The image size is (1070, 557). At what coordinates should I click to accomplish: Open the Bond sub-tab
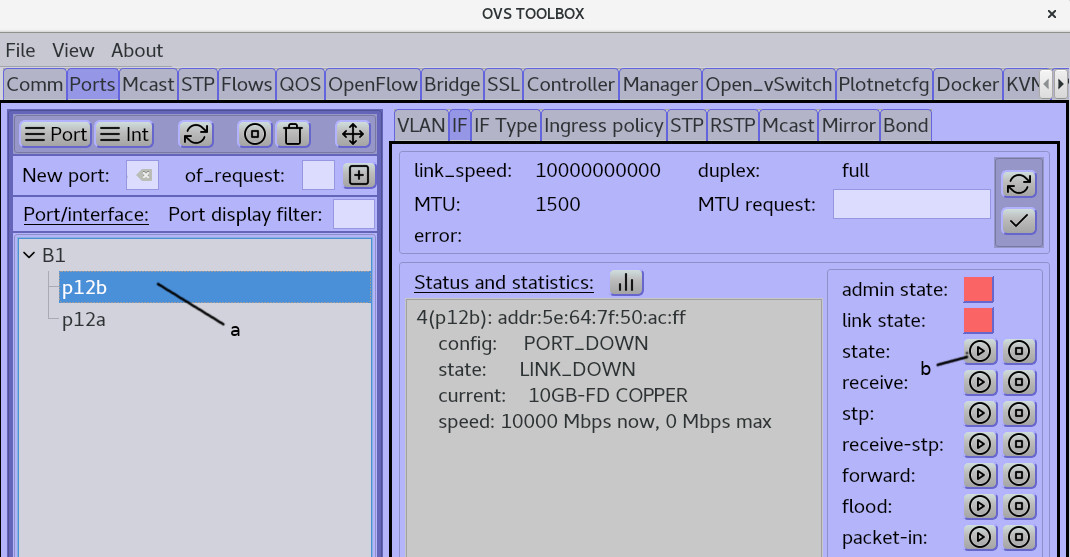coord(906,126)
